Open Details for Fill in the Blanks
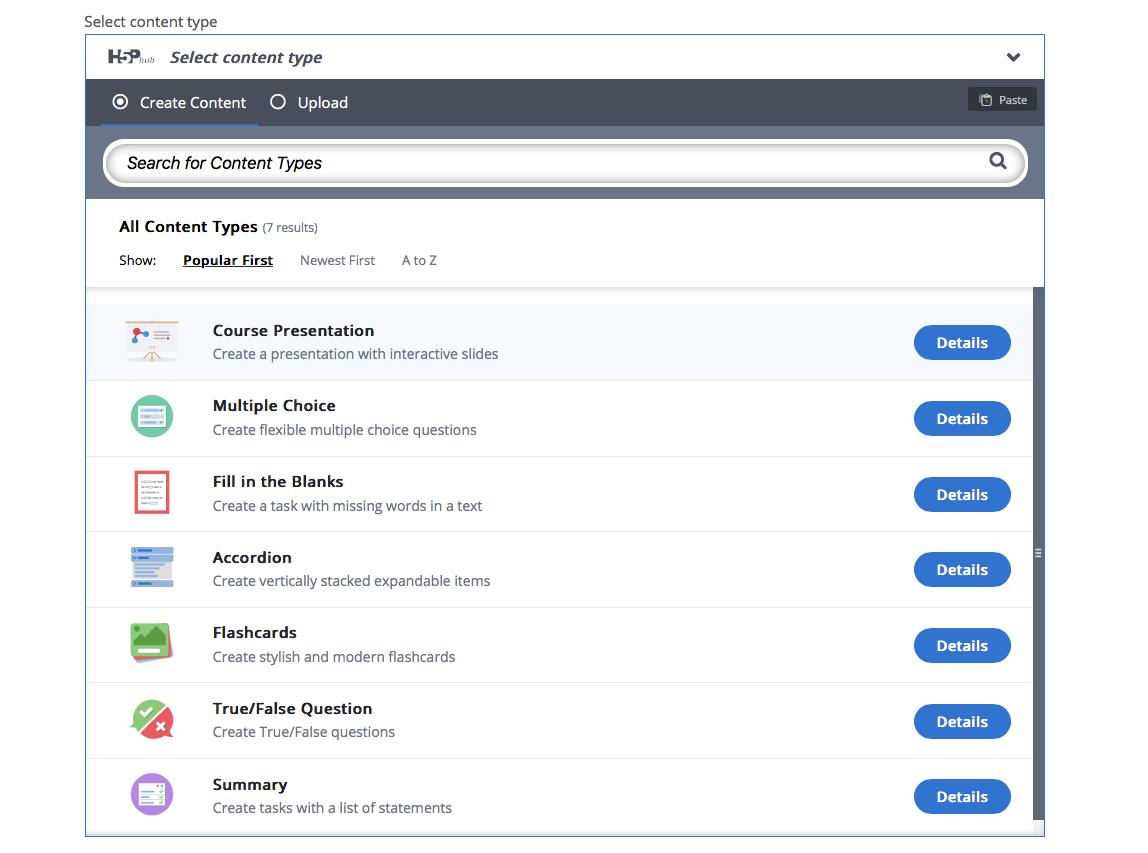Screen dimensions: 1148x853 coord(962,495)
